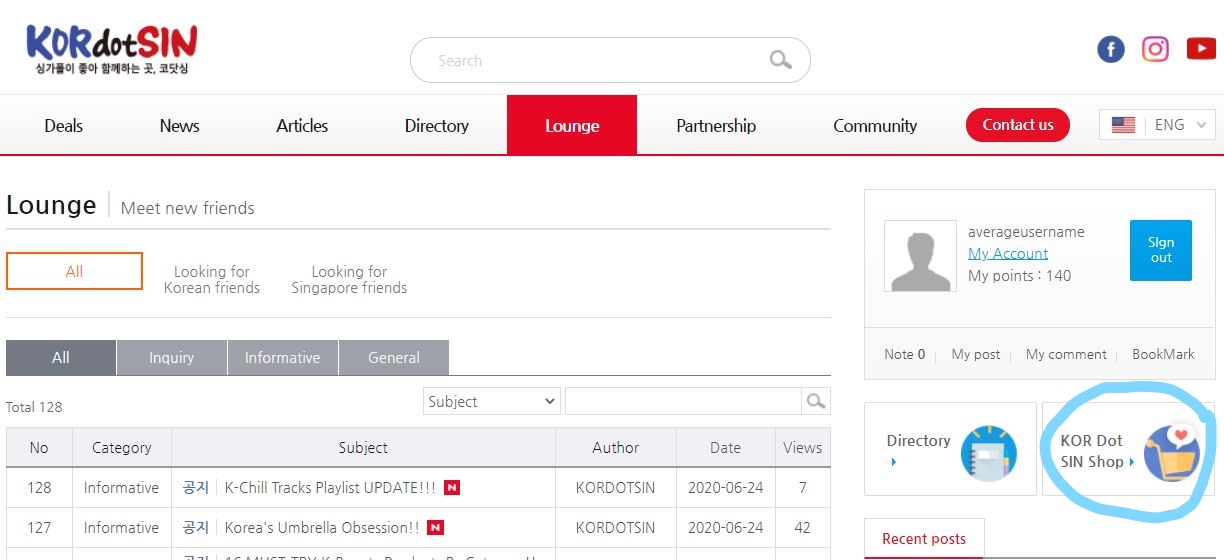Image resolution: width=1224 pixels, height=560 pixels.
Task: Open Korea's Umbrella Obsession post
Action: coord(322,528)
